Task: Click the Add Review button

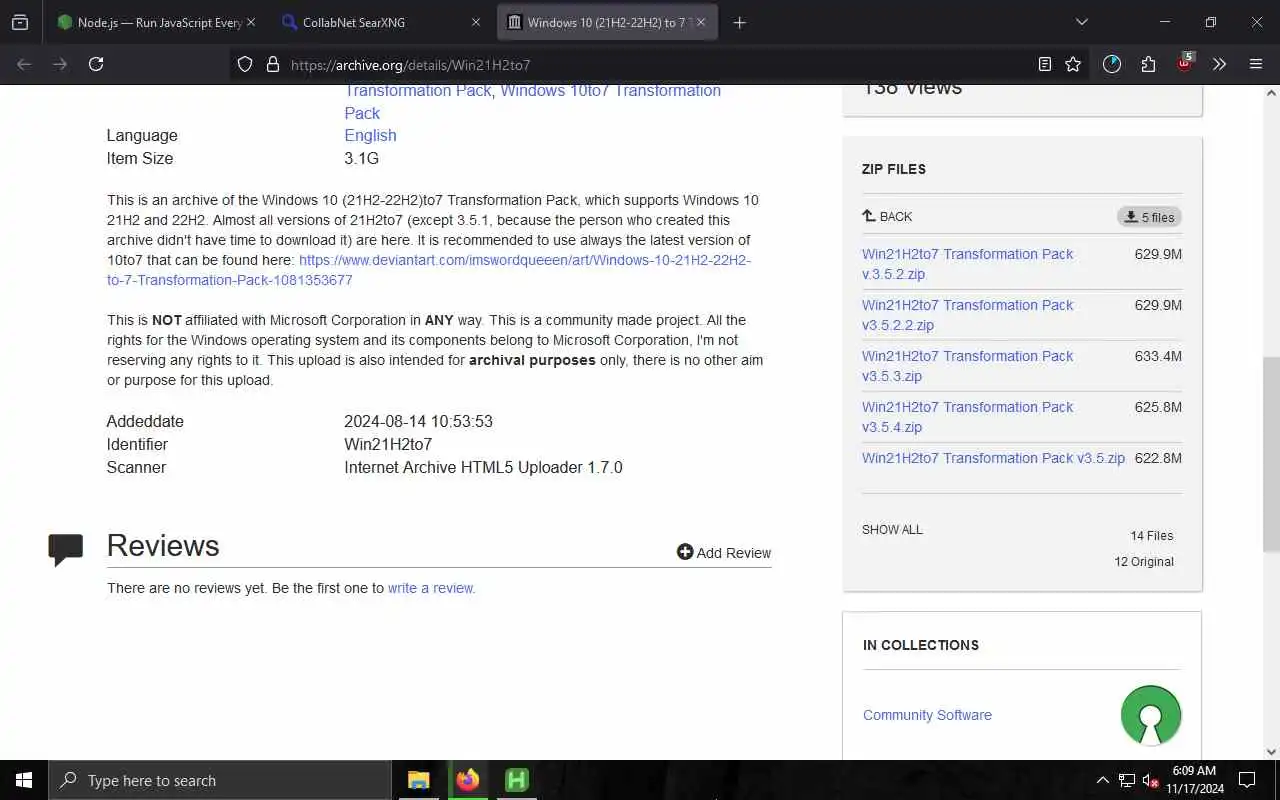Action: click(x=724, y=552)
